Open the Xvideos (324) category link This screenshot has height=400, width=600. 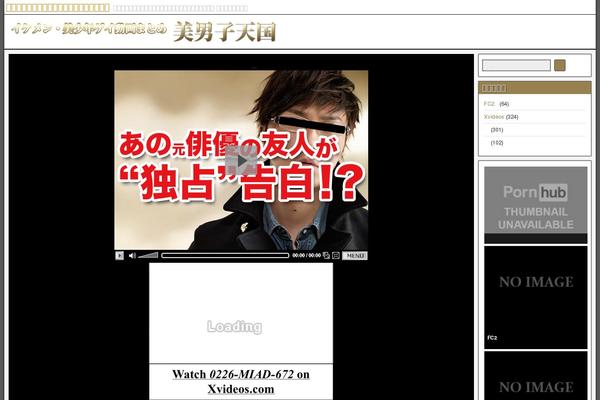point(501,117)
